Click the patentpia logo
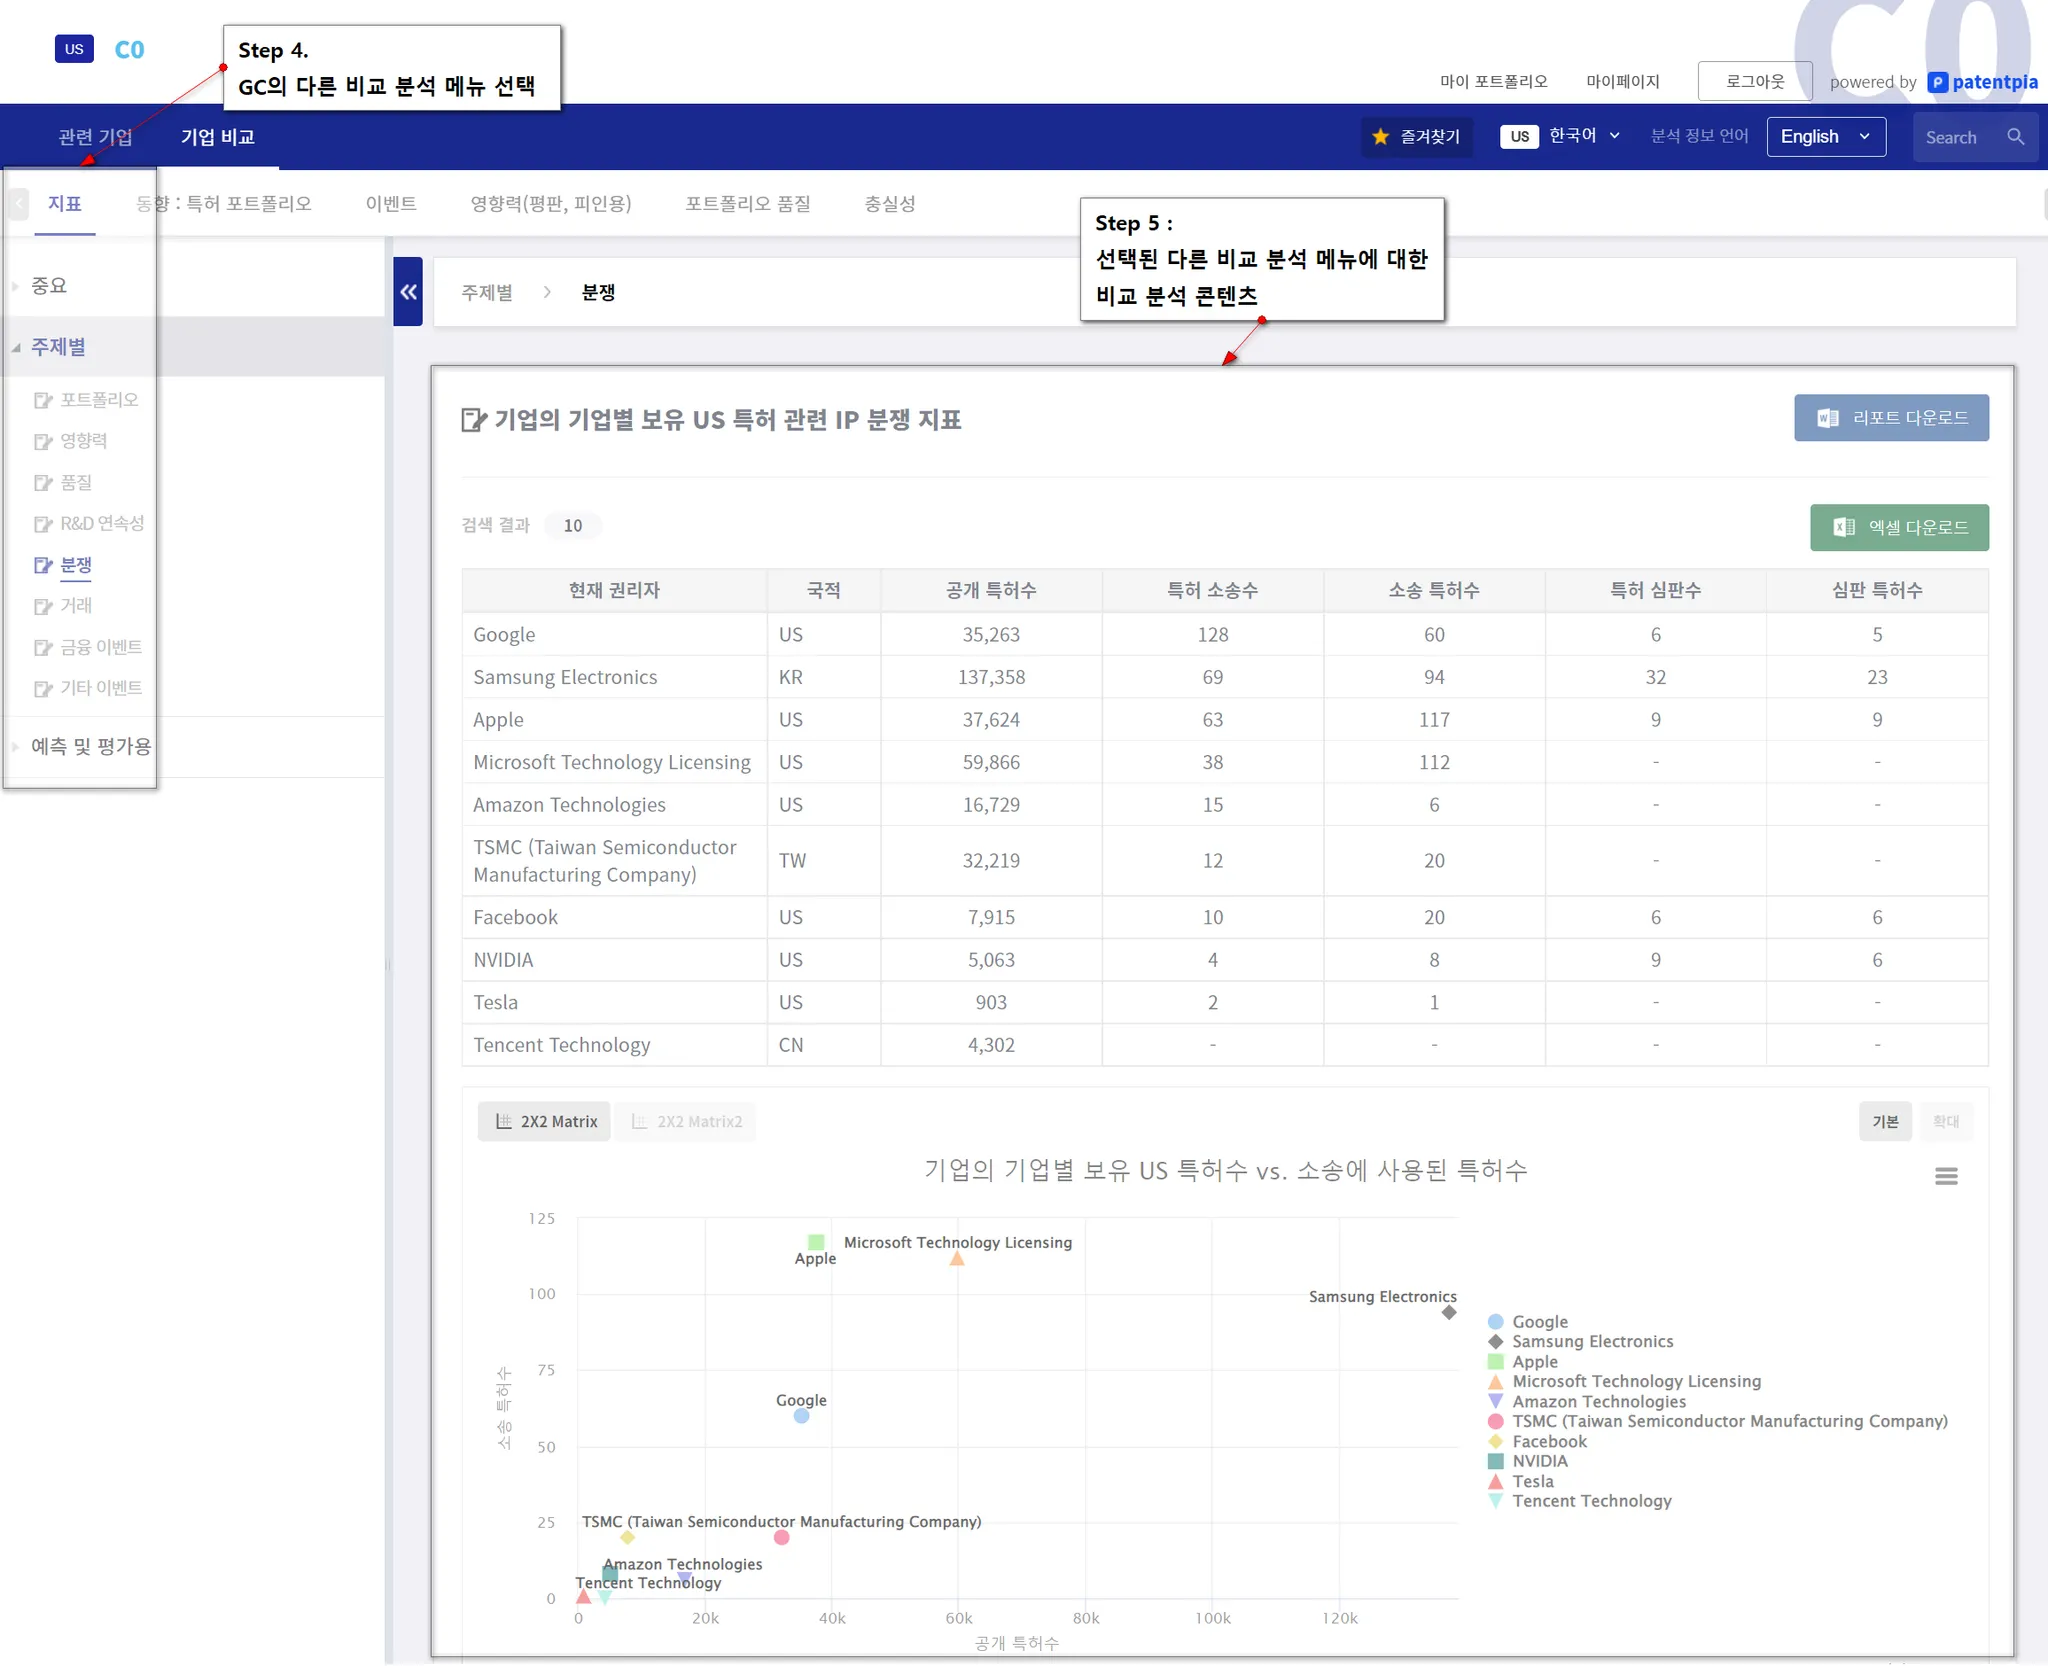Image resolution: width=2048 pixels, height=1666 pixels. pos(1982,82)
